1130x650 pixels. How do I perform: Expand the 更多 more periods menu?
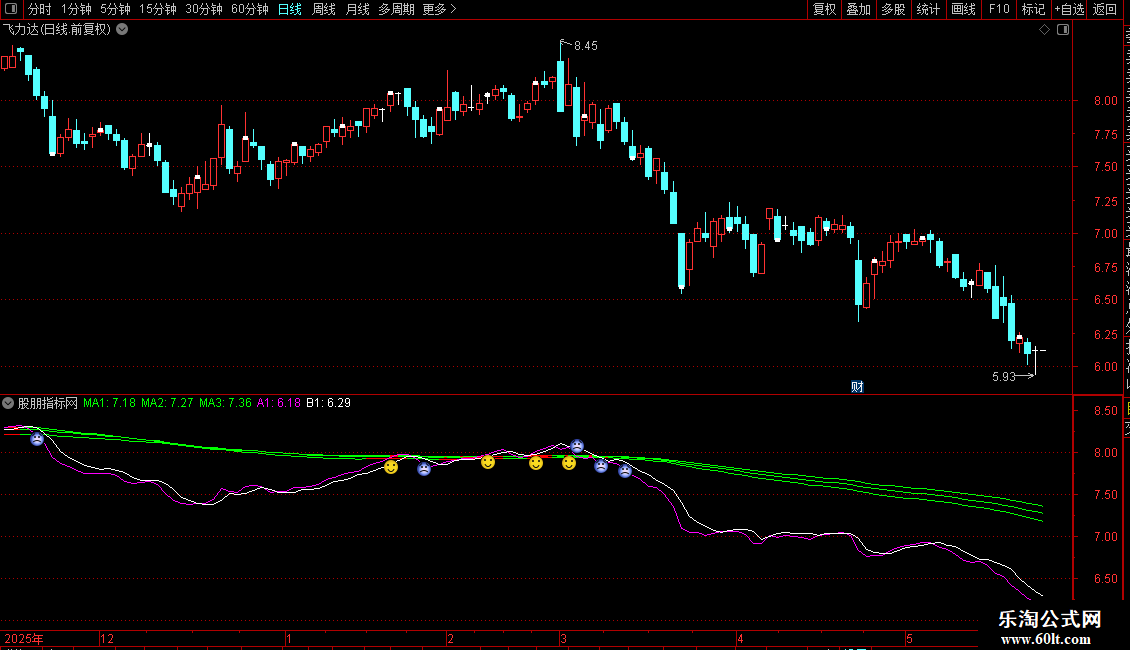[439, 9]
